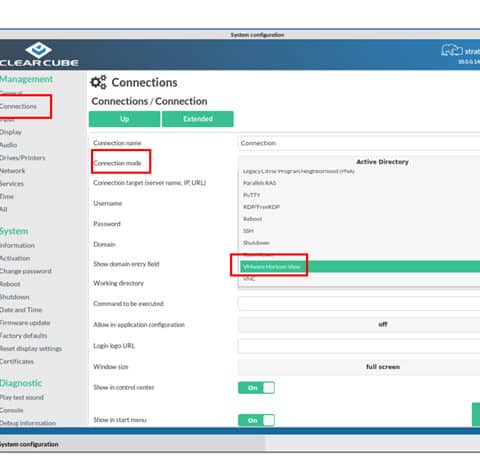The width and height of the screenshot is (480, 472).
Task: Open Drives/Printers in Management sidebar
Action: (x=23, y=158)
